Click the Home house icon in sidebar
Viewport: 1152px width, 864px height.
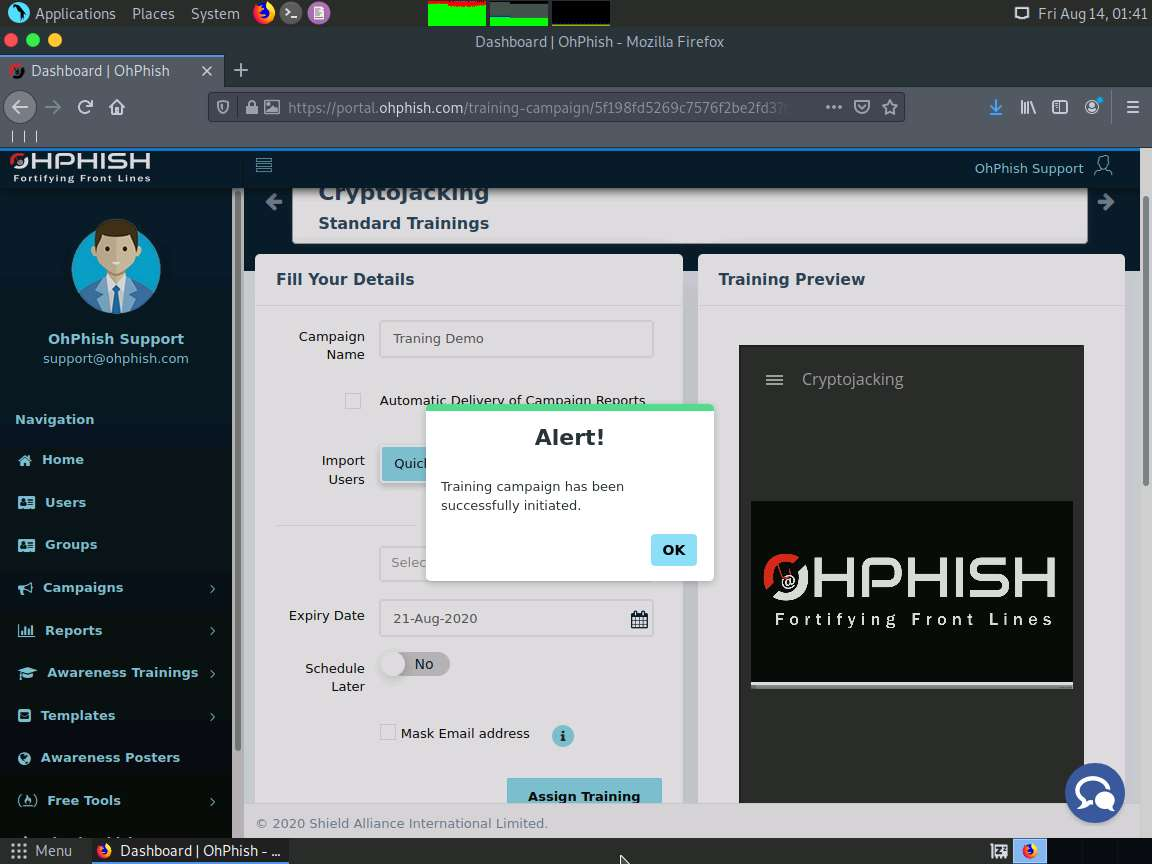tap(25, 460)
